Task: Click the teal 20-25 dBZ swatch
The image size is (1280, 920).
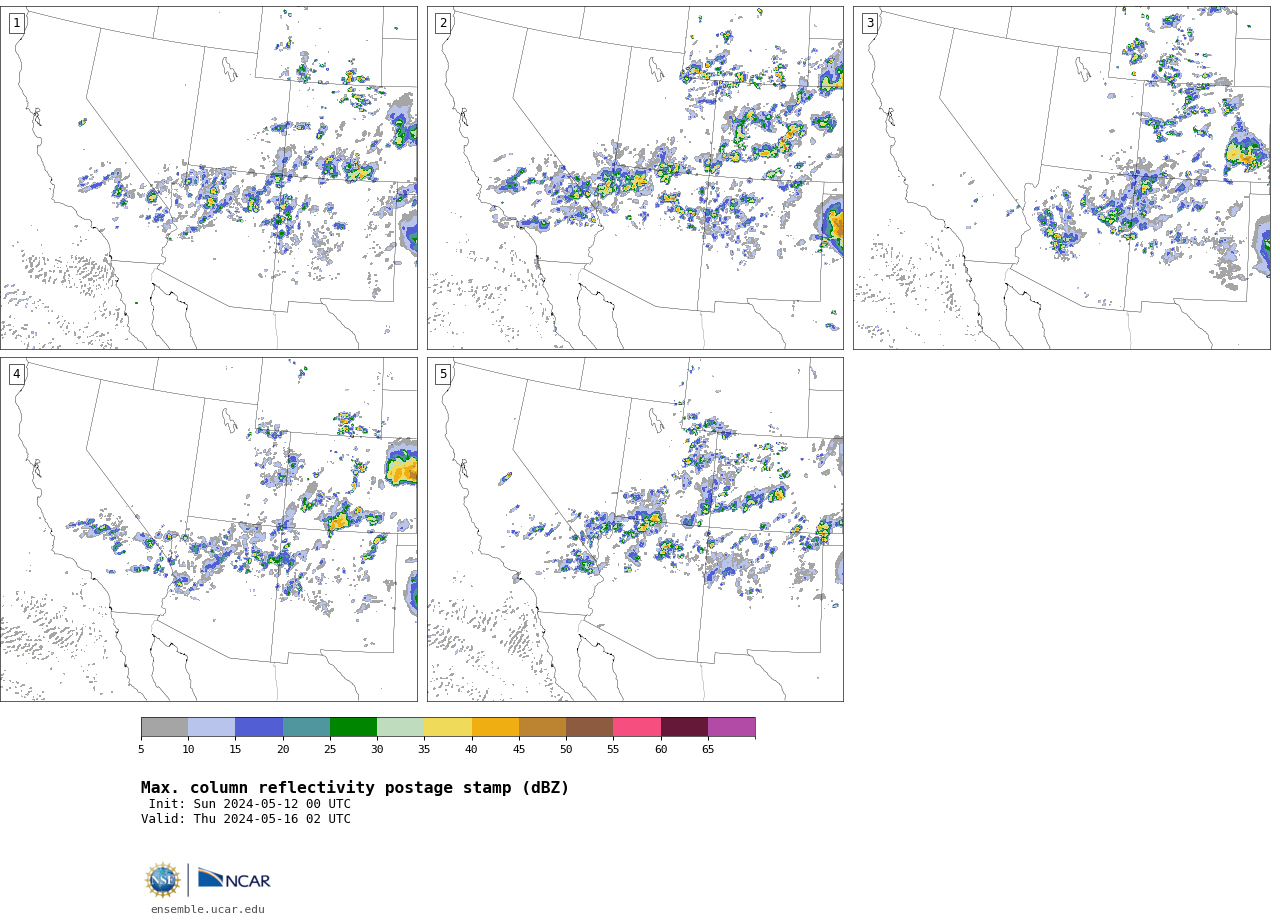Action: pos(306,727)
